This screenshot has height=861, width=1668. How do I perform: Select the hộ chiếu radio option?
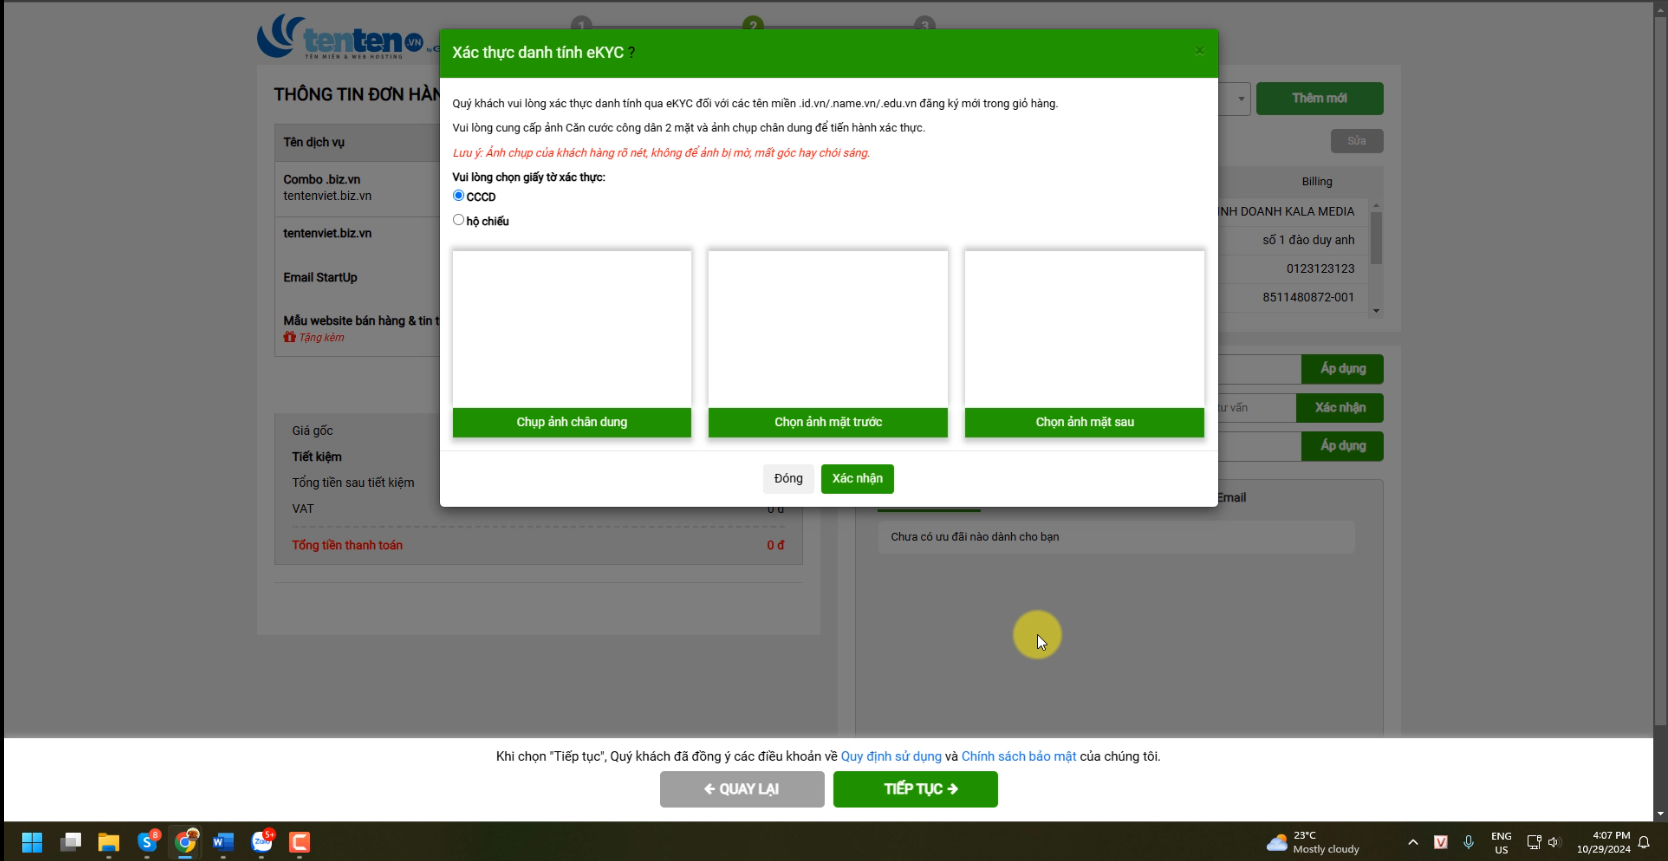tap(458, 220)
